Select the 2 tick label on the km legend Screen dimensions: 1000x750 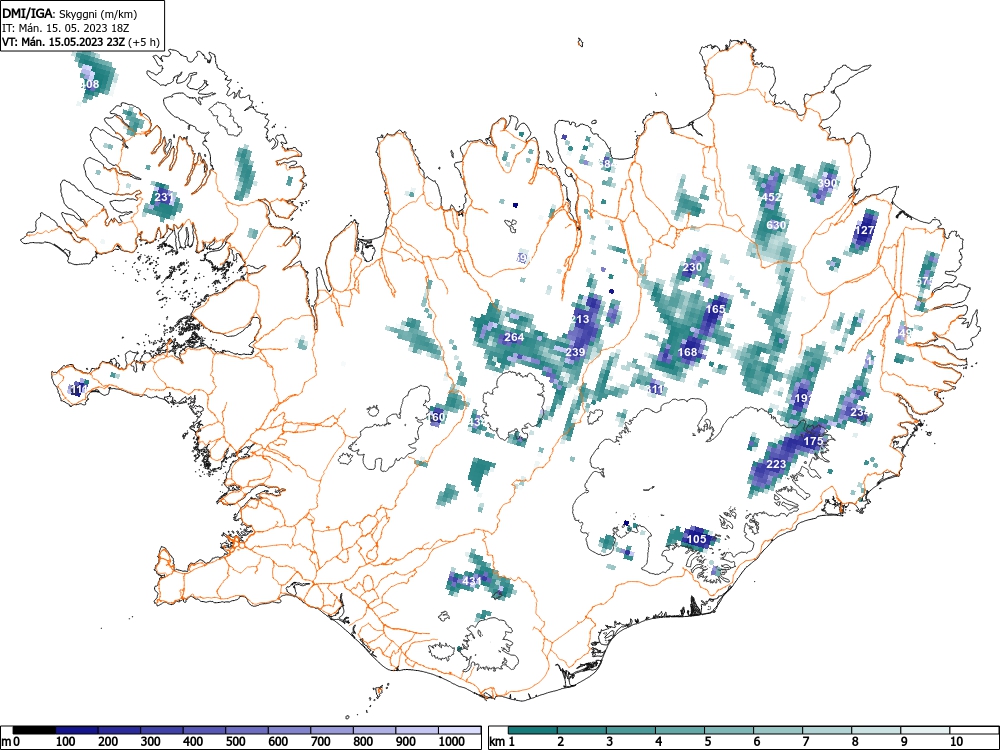coord(561,742)
